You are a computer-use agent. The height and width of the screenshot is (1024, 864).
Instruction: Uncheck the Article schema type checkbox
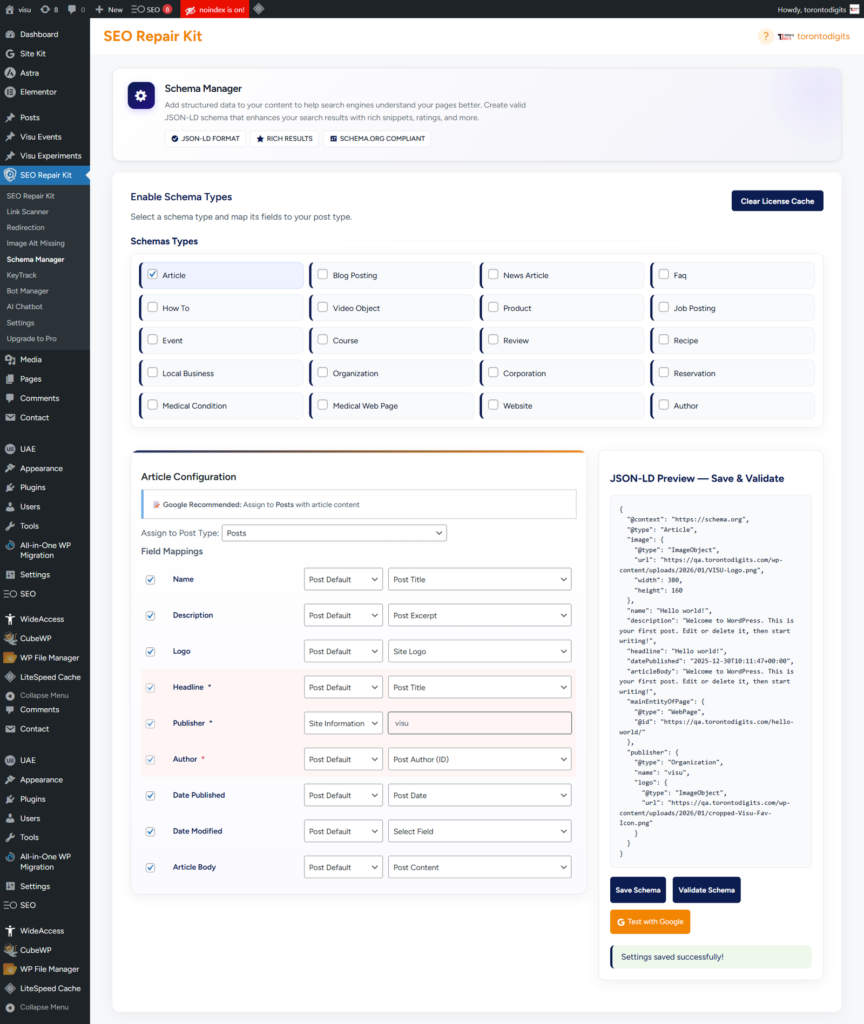tap(153, 275)
